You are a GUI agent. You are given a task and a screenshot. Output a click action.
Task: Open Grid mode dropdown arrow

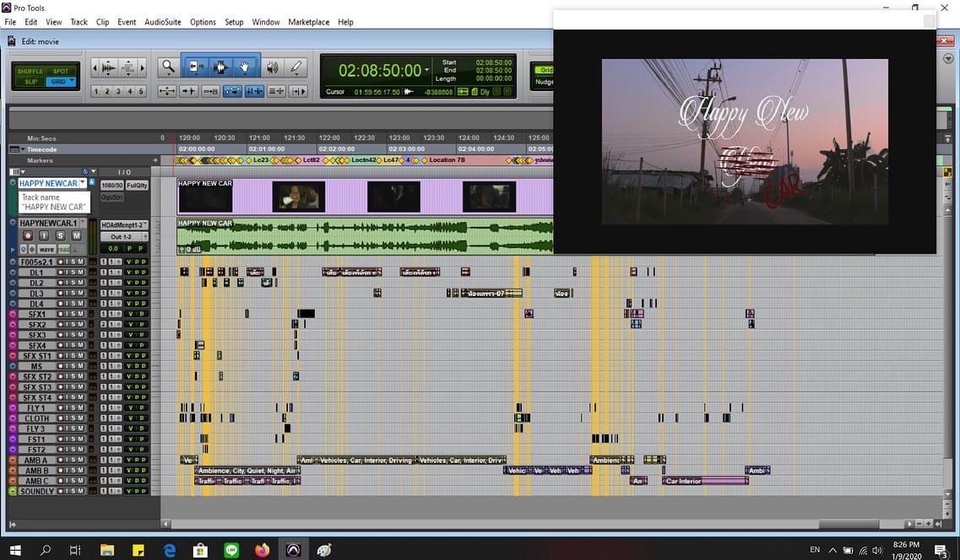click(x=72, y=80)
